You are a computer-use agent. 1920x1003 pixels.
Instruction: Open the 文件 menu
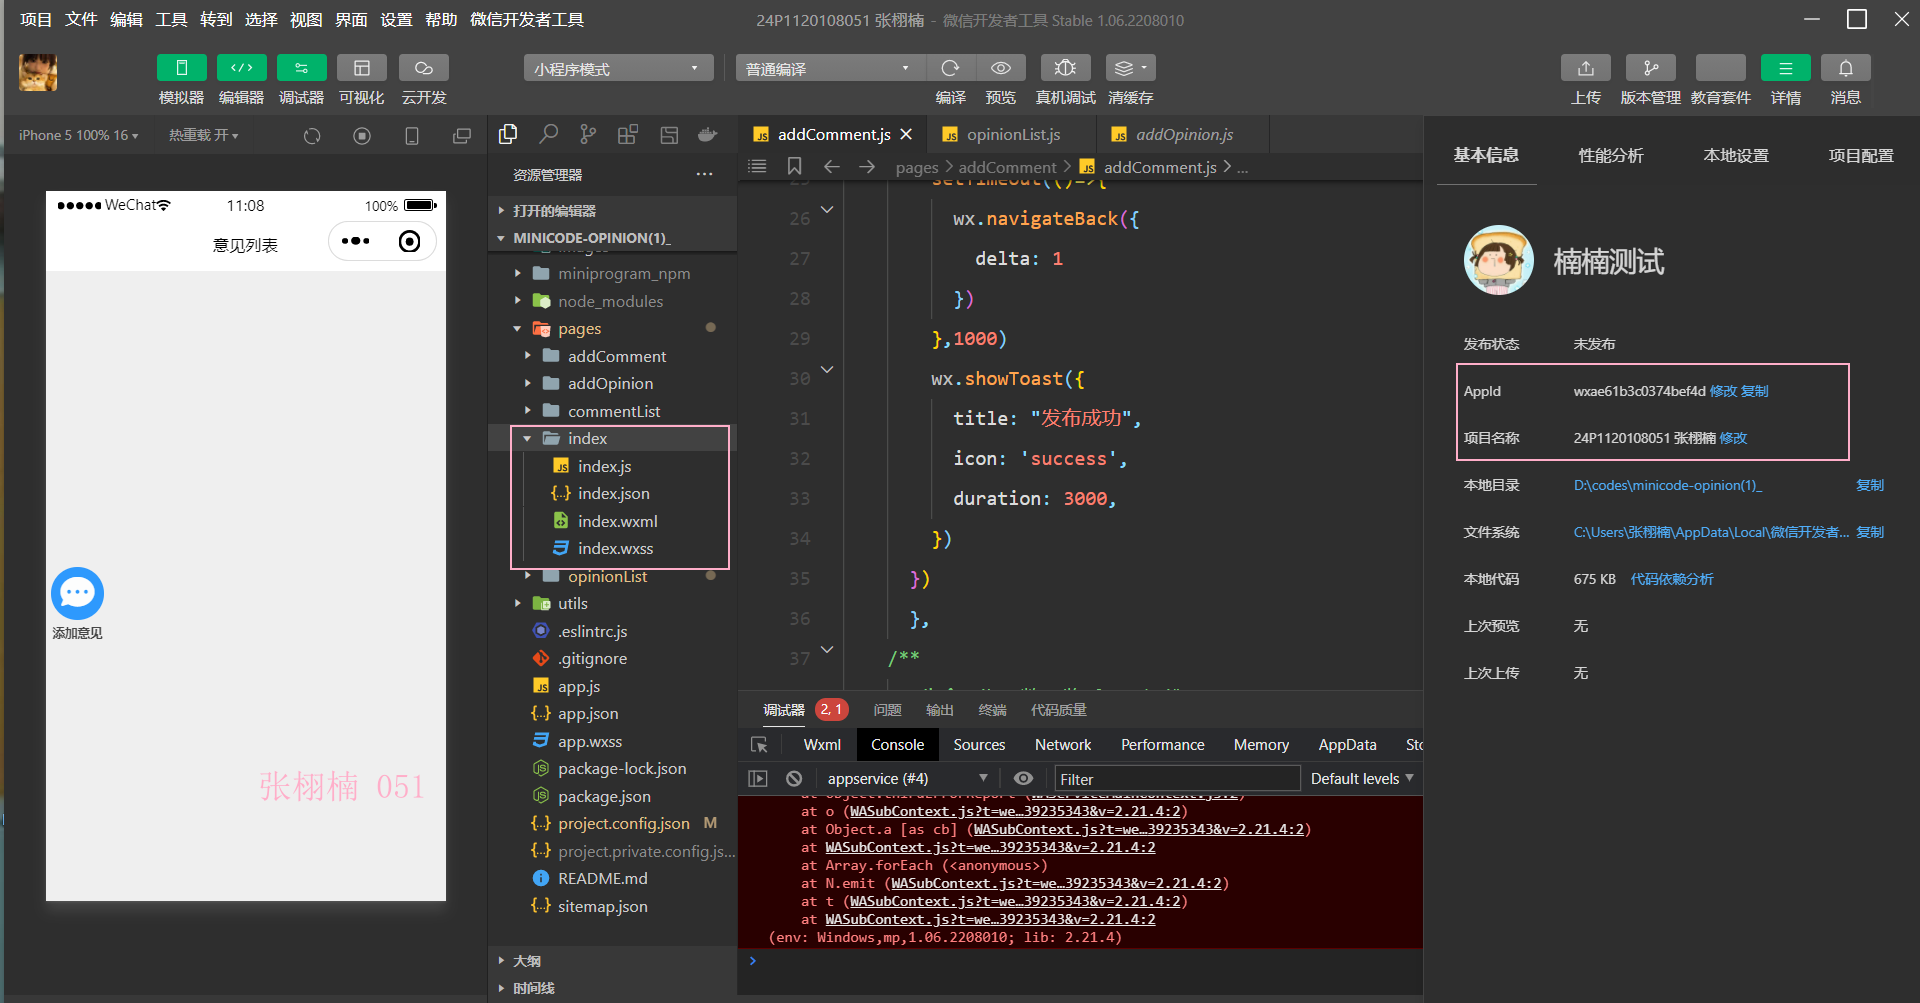click(x=81, y=19)
